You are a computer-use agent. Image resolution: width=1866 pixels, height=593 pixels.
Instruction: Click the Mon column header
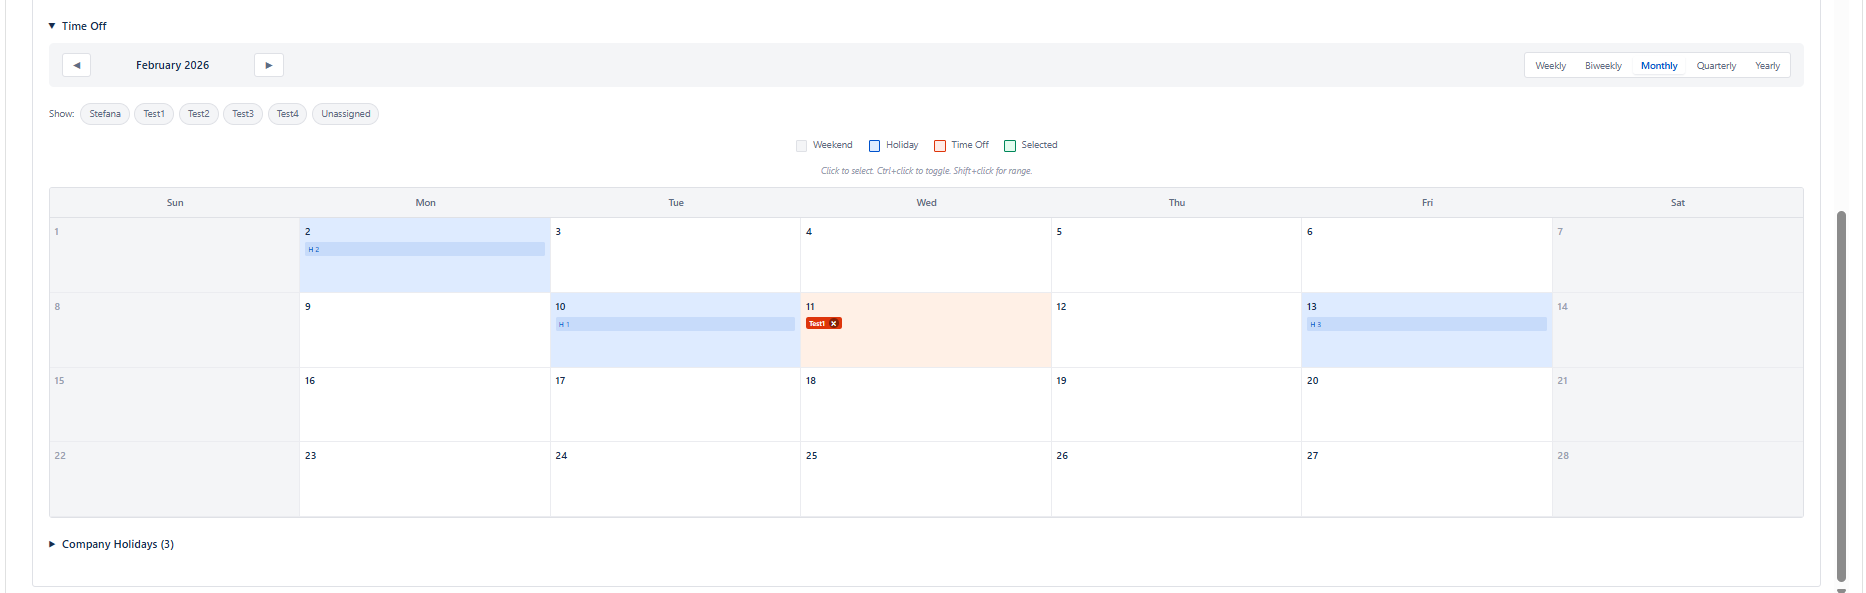[x=425, y=203]
